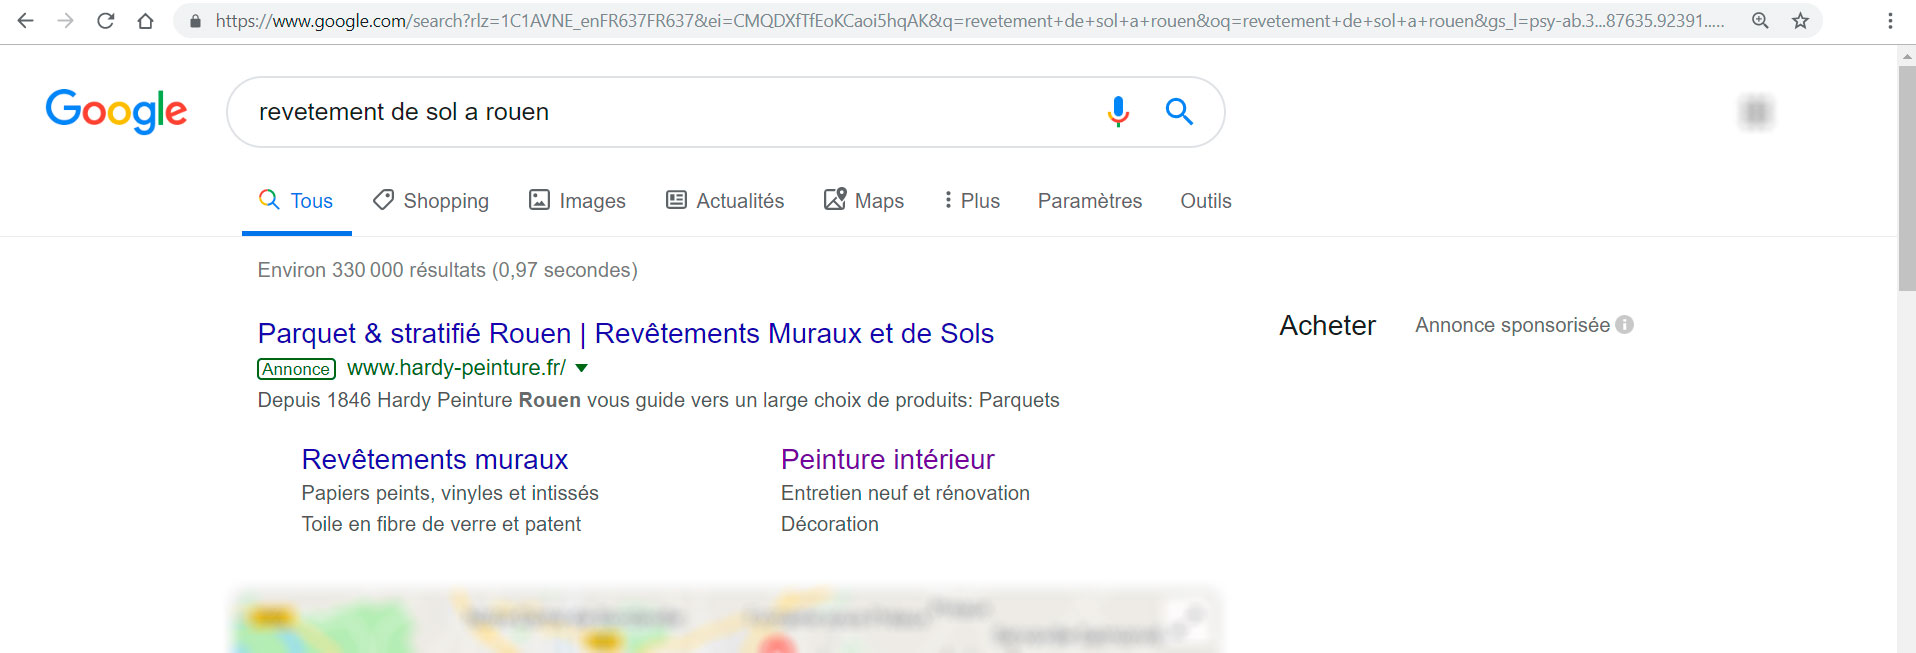Click the Acheter heading
This screenshot has height=653, width=1916.
[x=1328, y=325]
